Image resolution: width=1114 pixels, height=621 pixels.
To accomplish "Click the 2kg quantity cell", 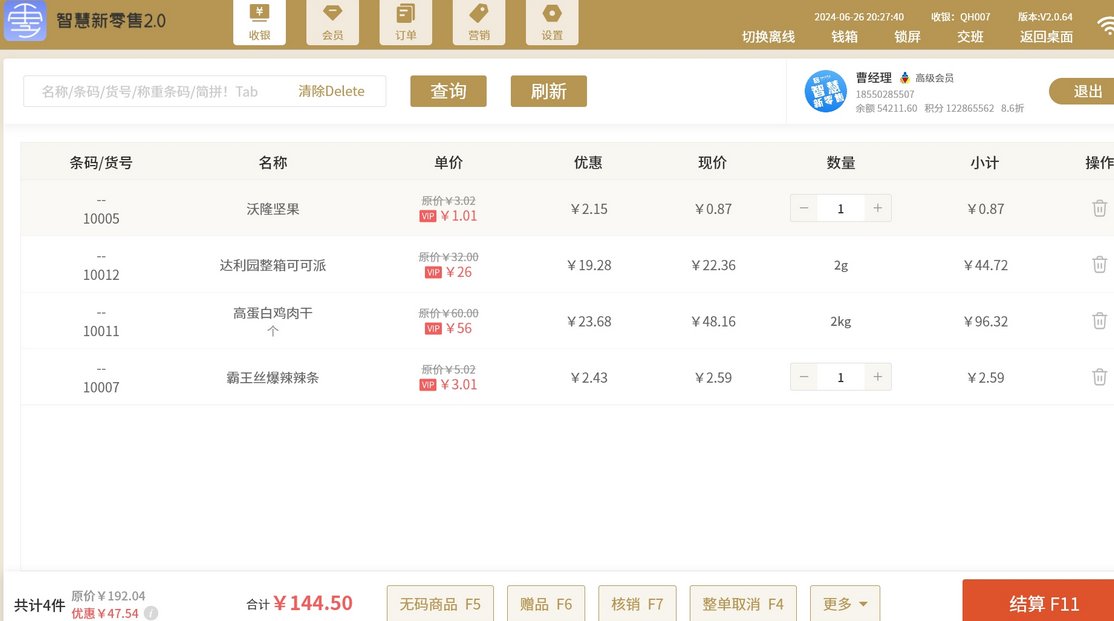I will pos(840,321).
